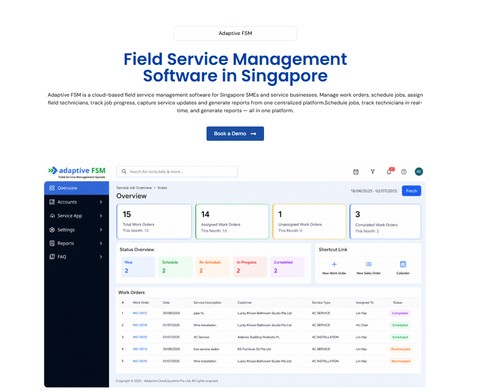Click the Completed badge in pipe fix row
Image resolution: width=500 pixels, height=391 pixels.
click(x=400, y=313)
